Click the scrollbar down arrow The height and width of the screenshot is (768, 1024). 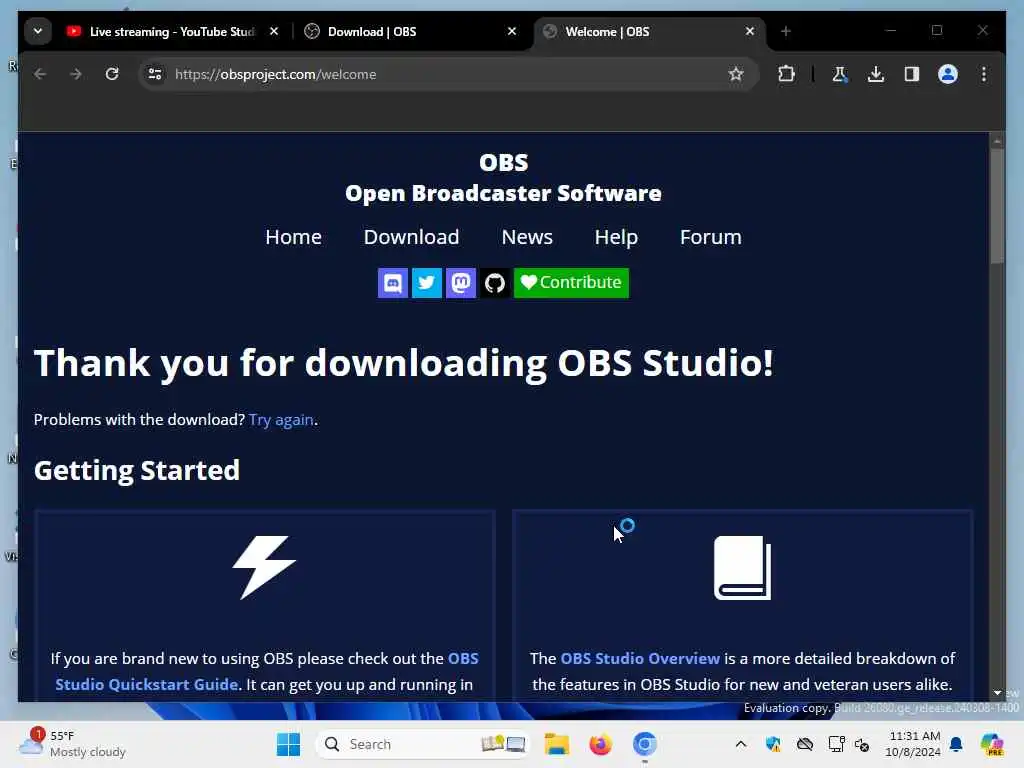tap(997, 693)
